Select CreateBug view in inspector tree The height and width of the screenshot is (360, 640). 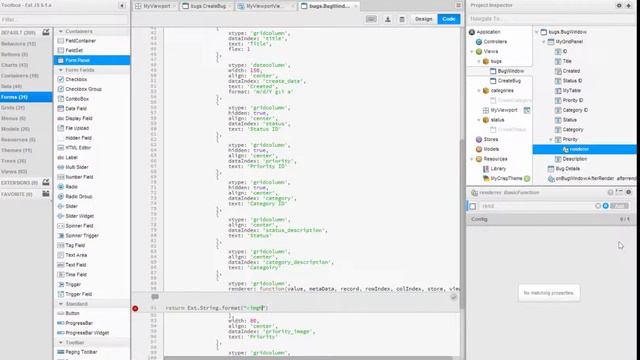(509, 81)
